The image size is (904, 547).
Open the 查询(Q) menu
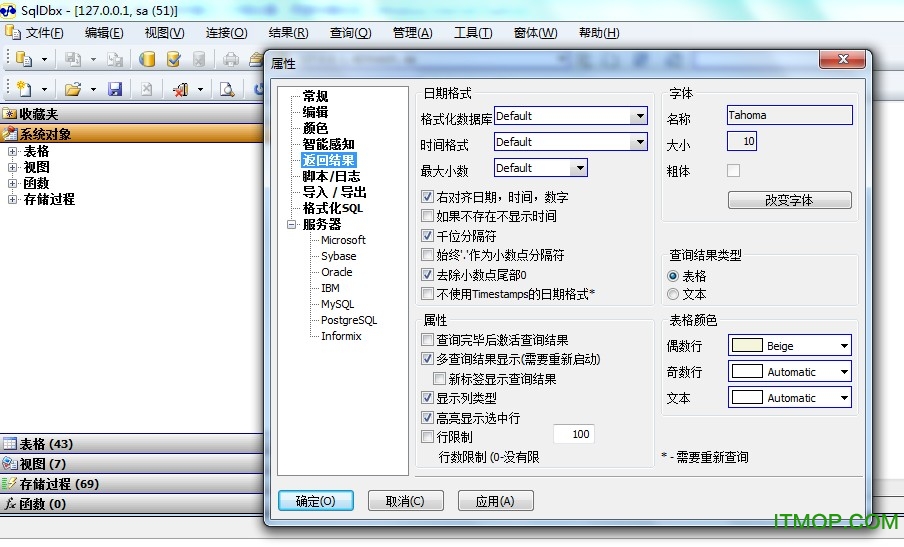[x=351, y=33]
